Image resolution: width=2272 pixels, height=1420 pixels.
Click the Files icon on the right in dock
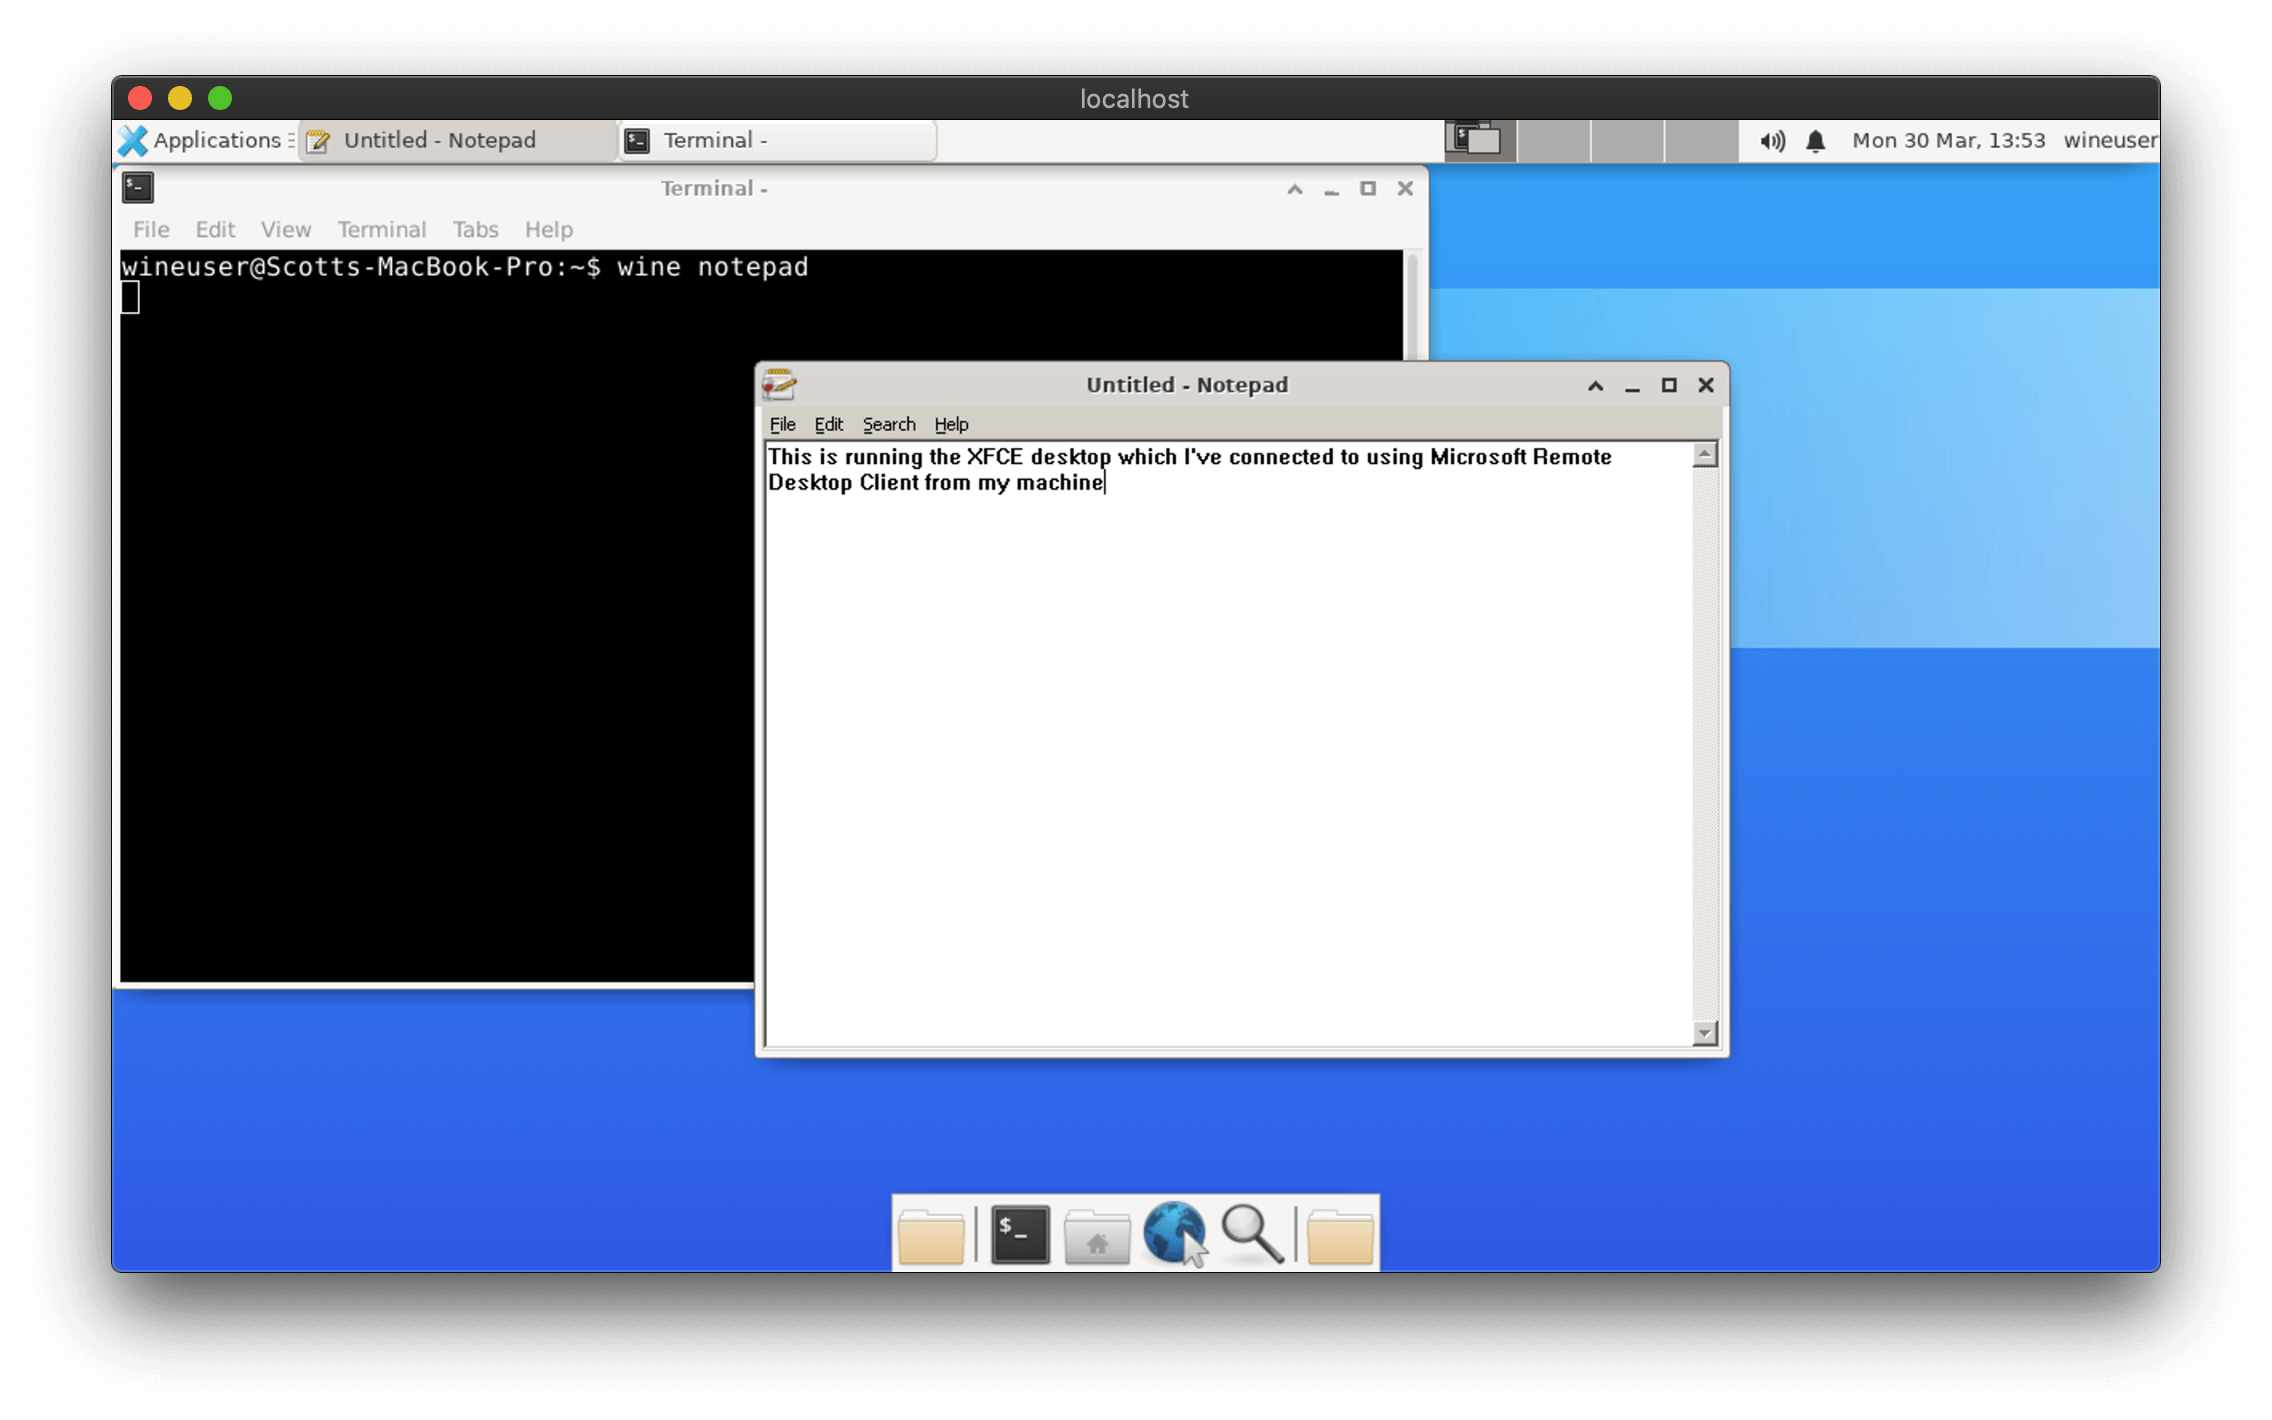1340,1232
